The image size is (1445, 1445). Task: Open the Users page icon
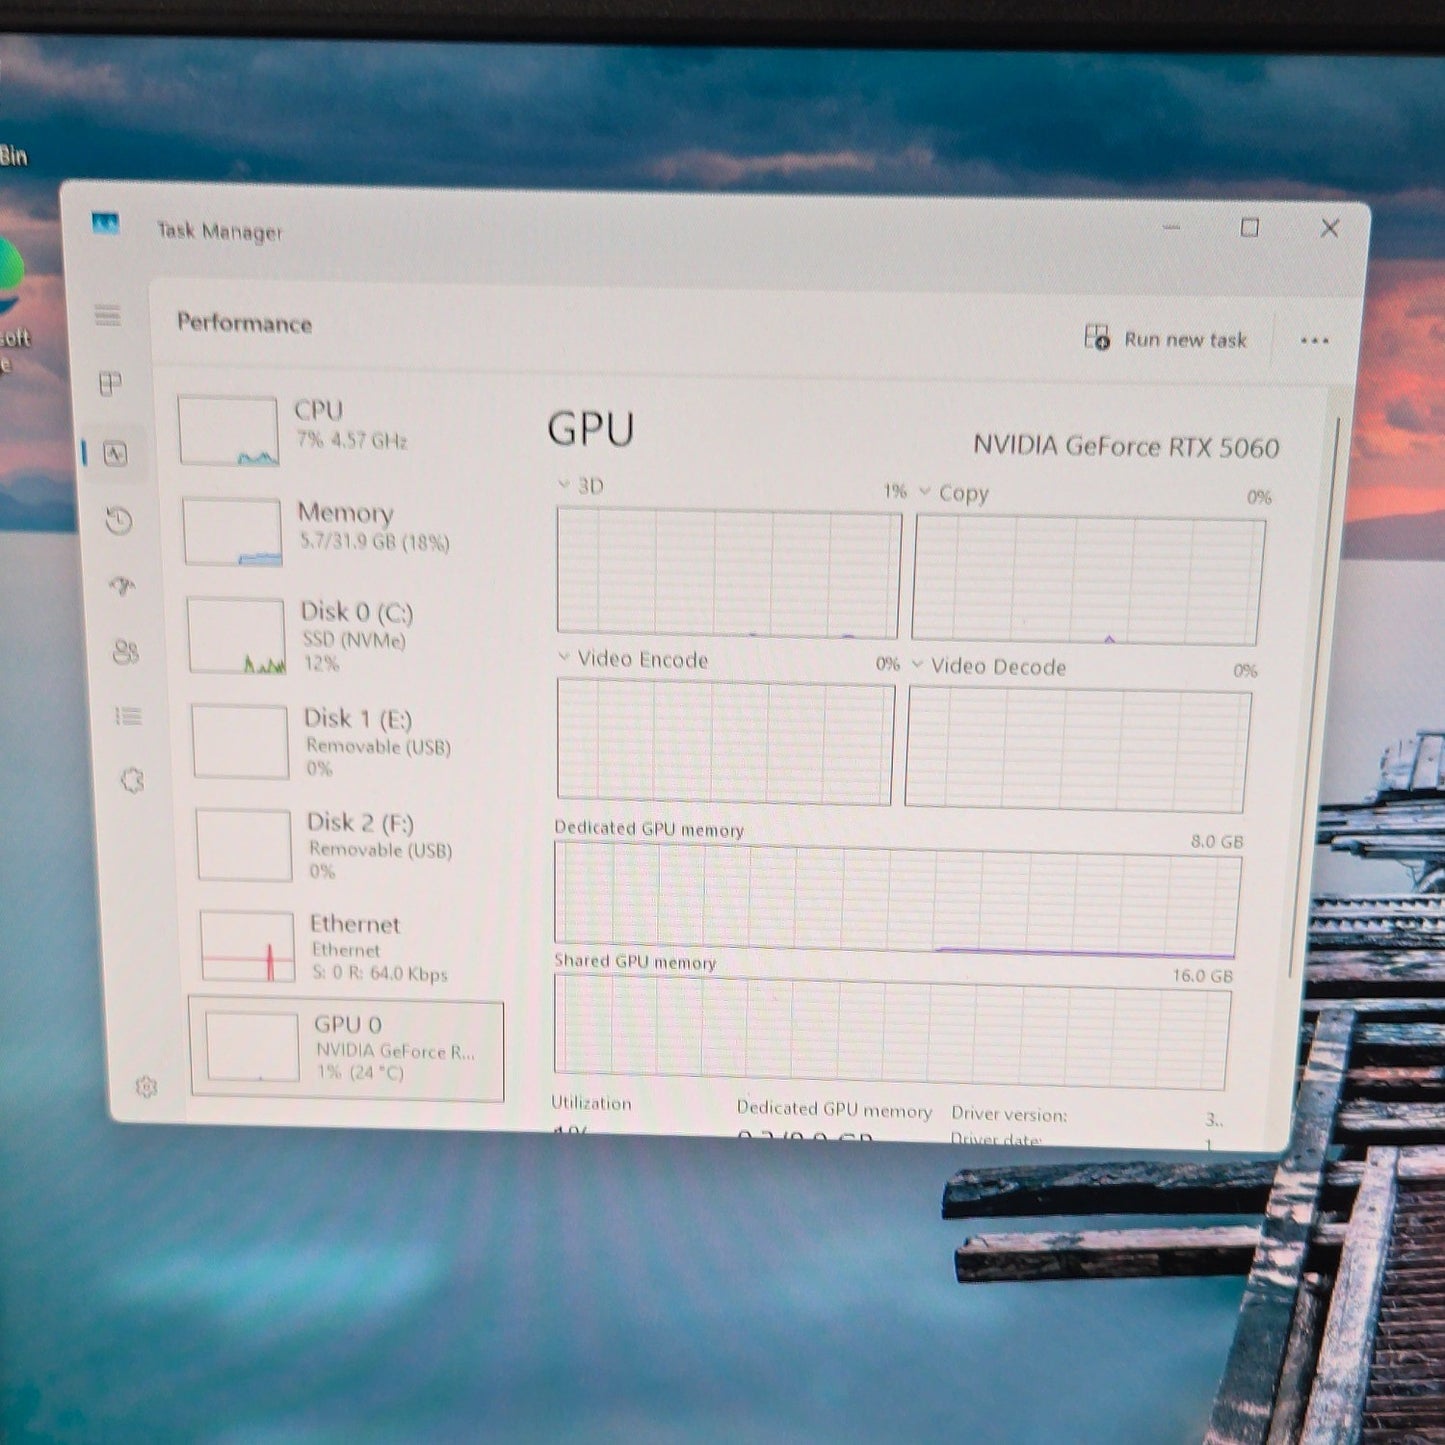[126, 652]
